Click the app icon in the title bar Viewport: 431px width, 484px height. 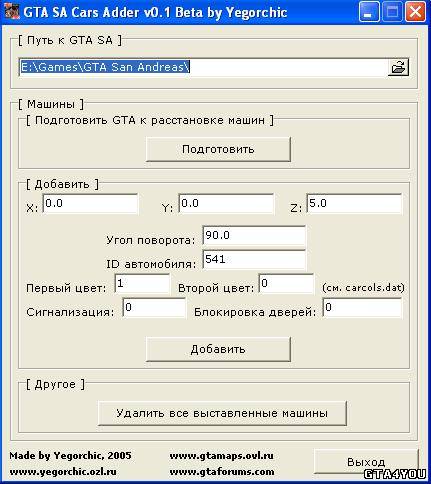[x=11, y=12]
